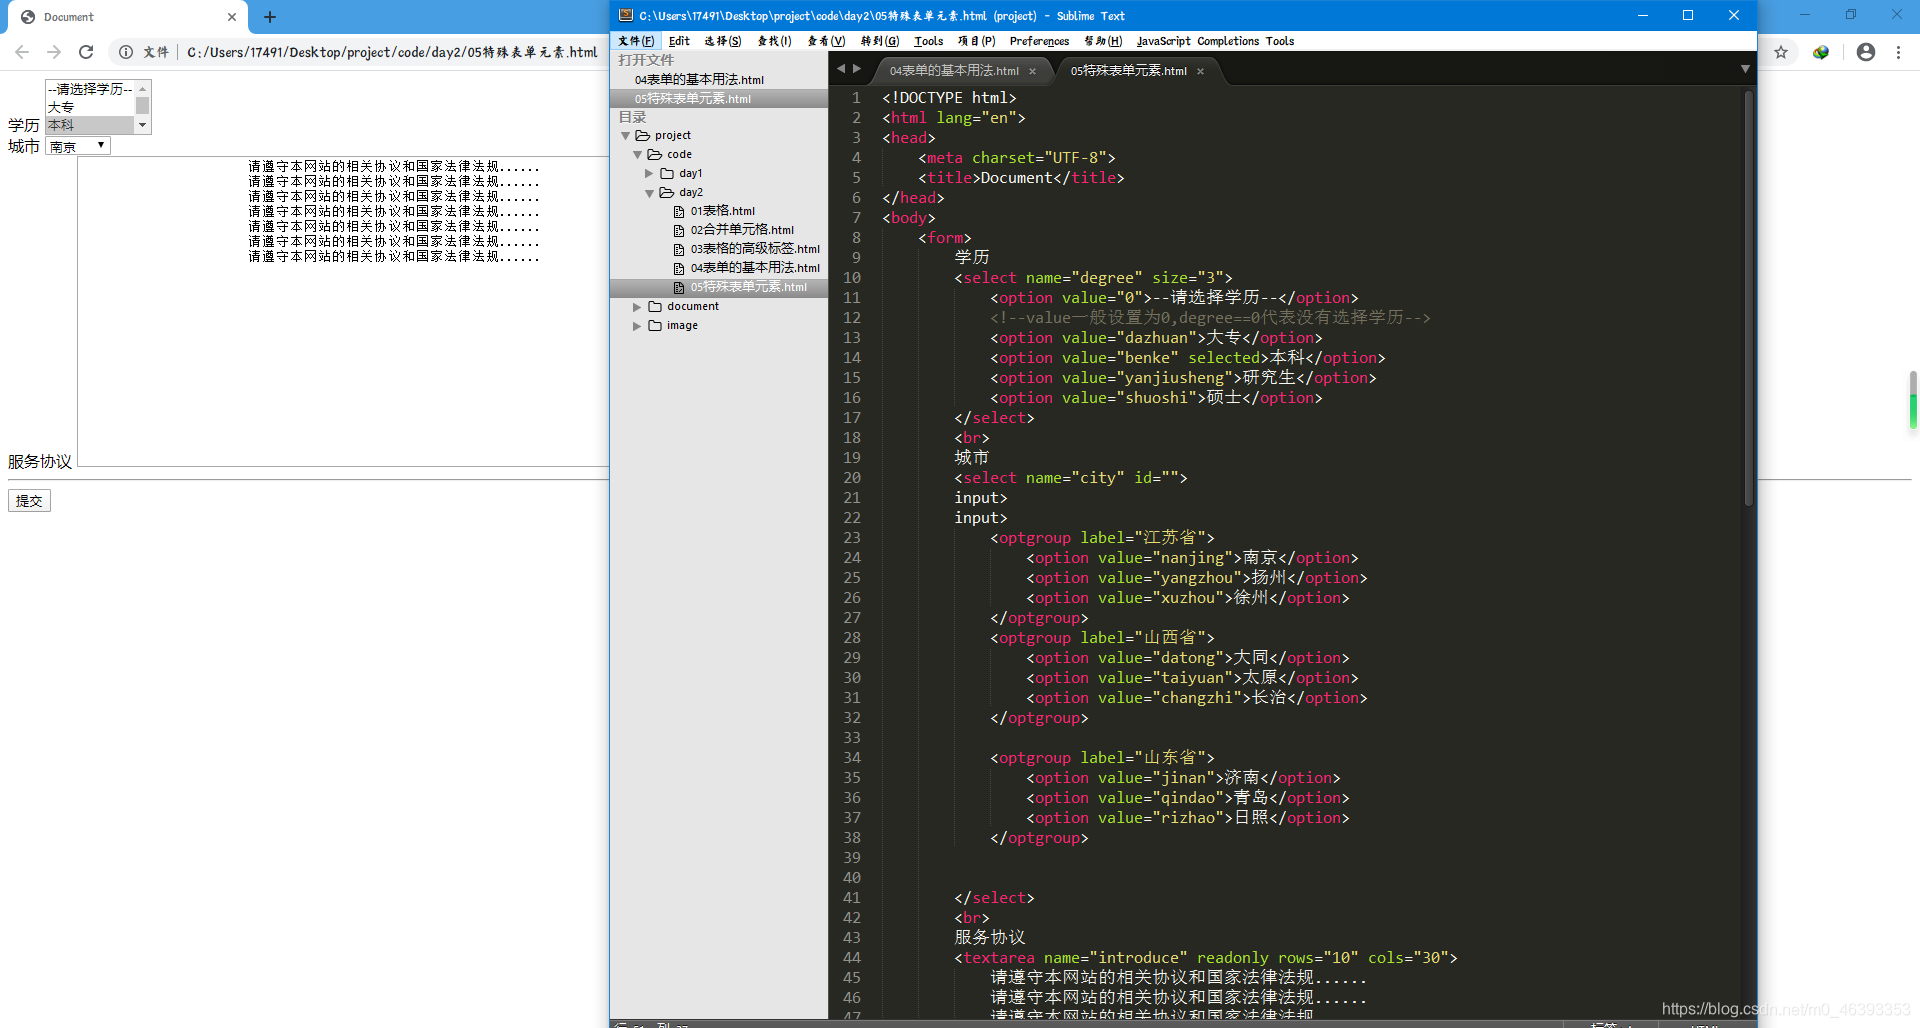Open the 选择(S) menu
Image resolution: width=1920 pixels, height=1028 pixels.
[722, 41]
